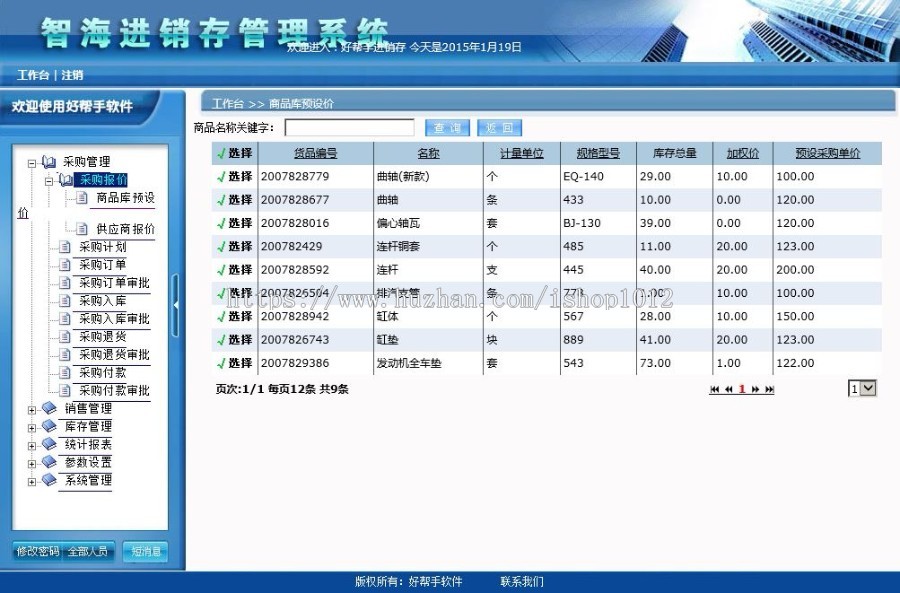Click the 采购计划 document icon
The width and height of the screenshot is (900, 593).
pyautogui.click(x=65, y=247)
